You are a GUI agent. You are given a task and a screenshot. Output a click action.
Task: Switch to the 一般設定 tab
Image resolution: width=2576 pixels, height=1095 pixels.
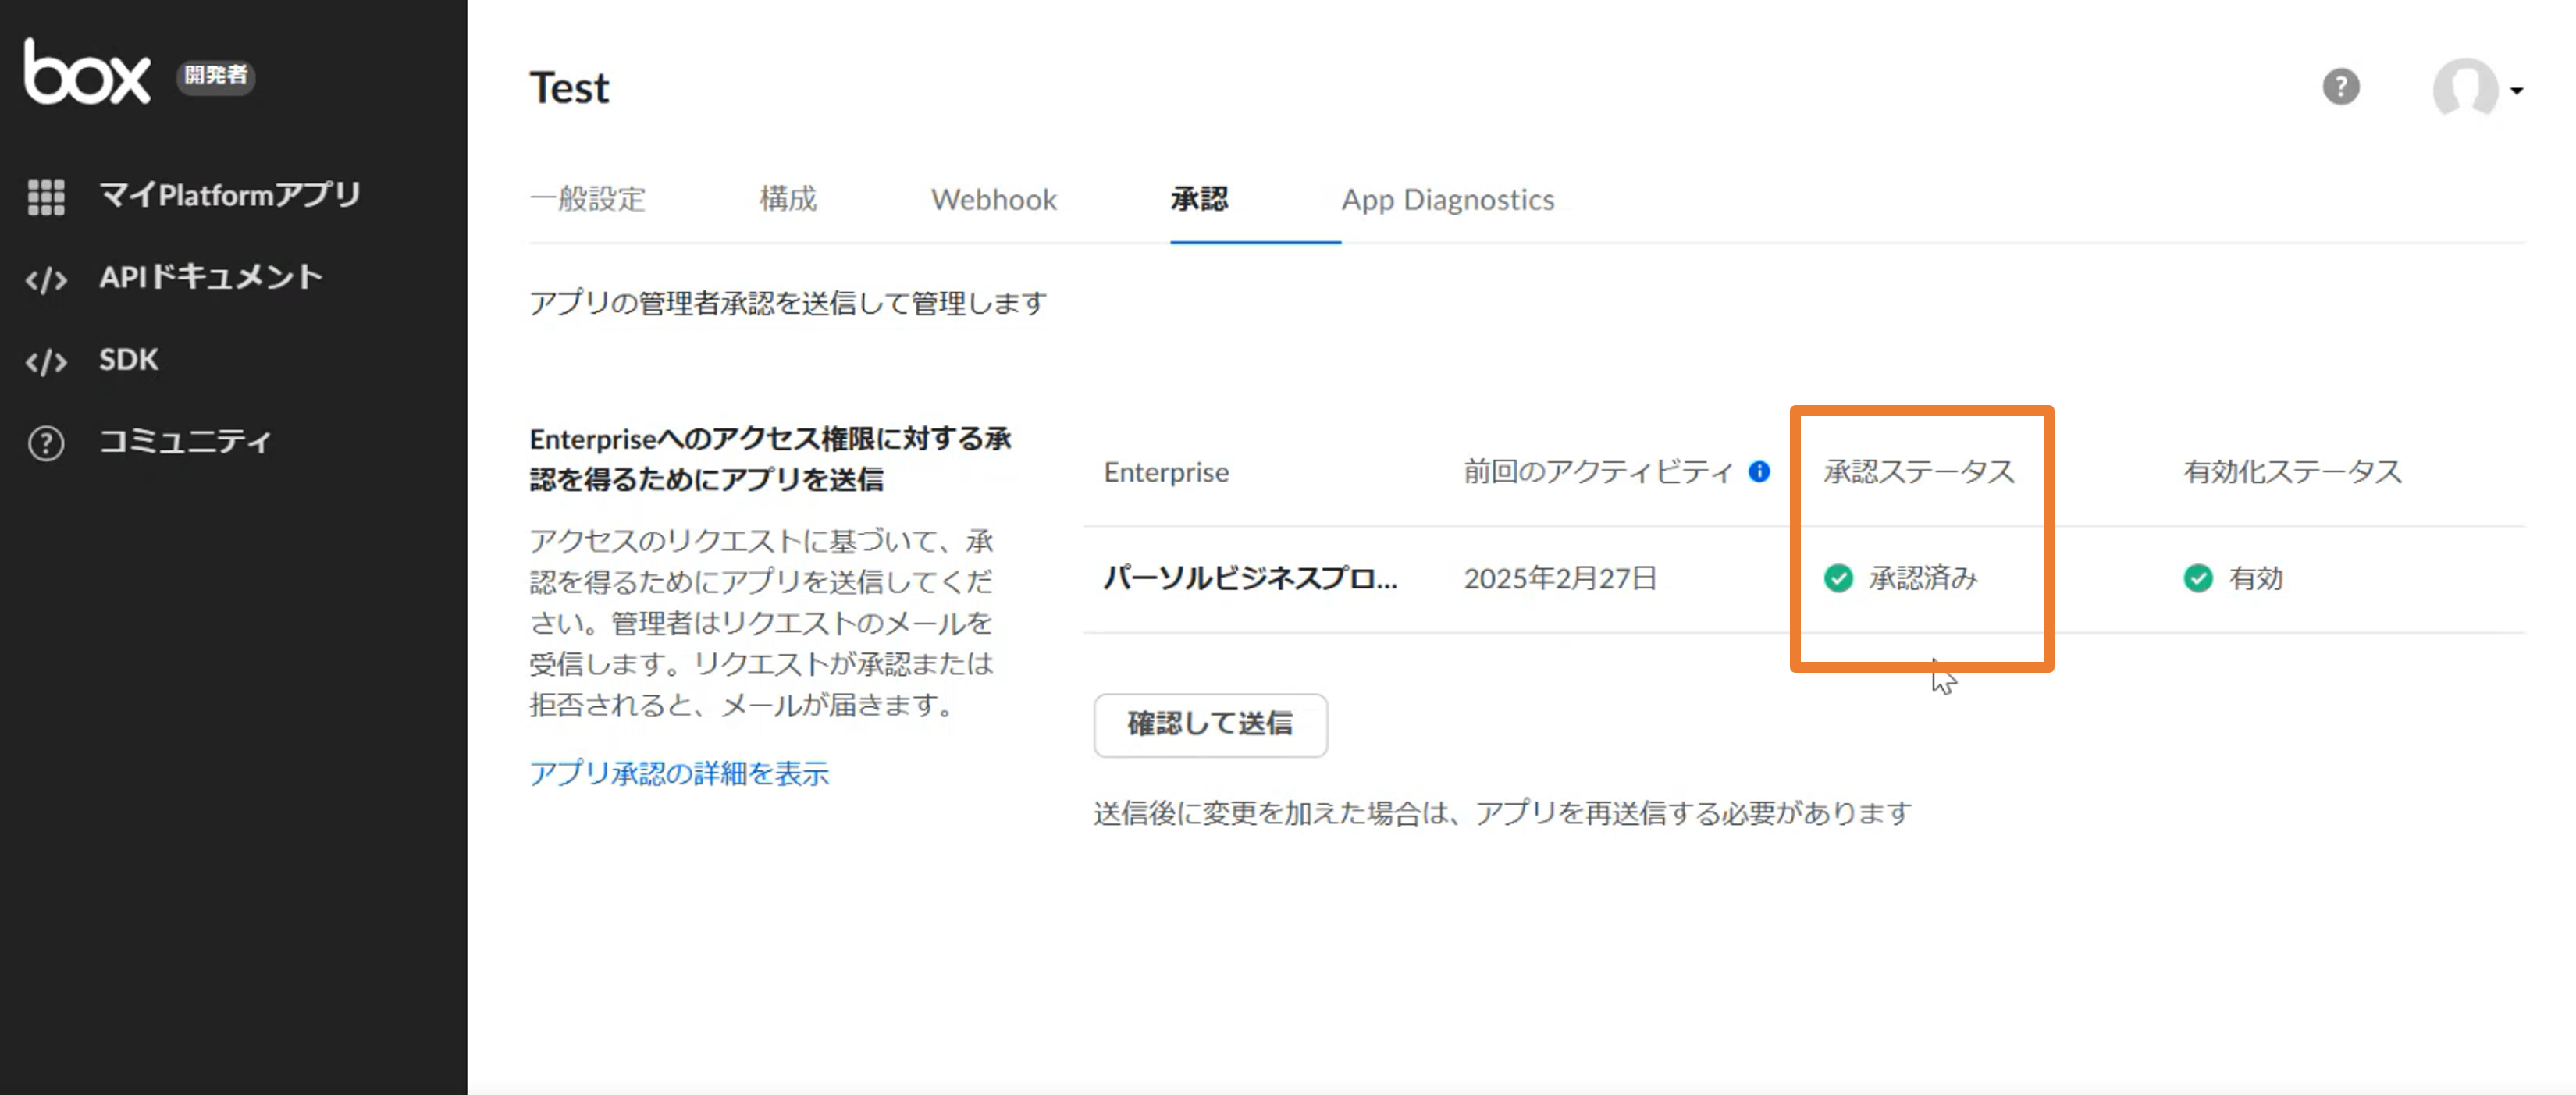click(x=587, y=199)
